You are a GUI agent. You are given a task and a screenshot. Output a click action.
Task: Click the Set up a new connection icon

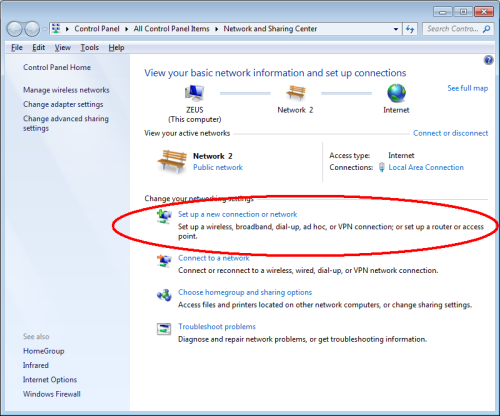pos(164,217)
